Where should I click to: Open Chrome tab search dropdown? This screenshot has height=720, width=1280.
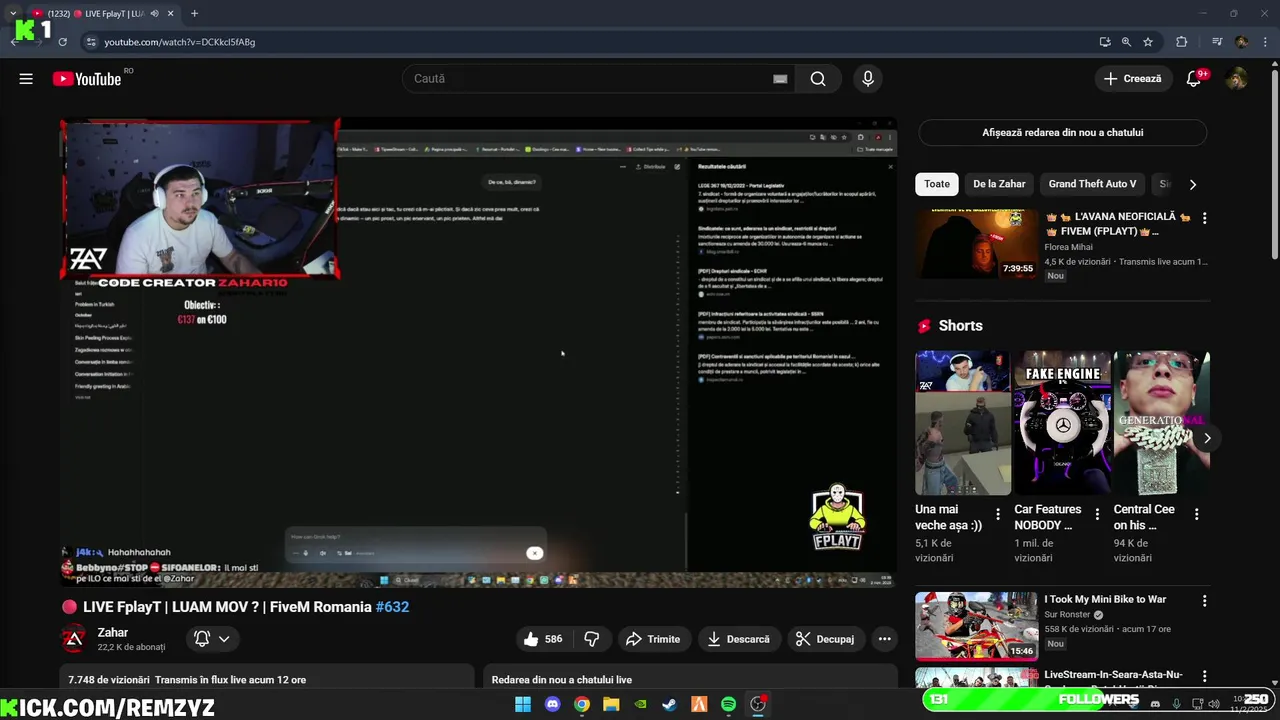click(x=12, y=14)
